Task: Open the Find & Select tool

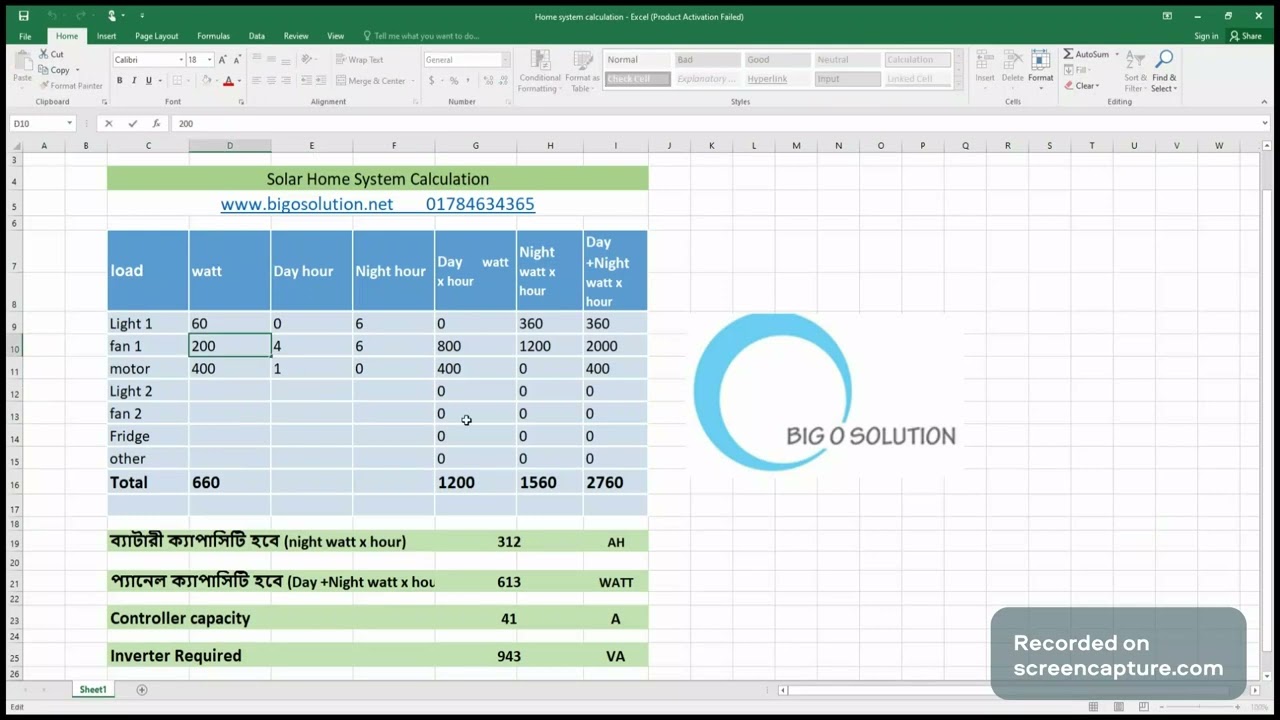Action: [x=1164, y=71]
